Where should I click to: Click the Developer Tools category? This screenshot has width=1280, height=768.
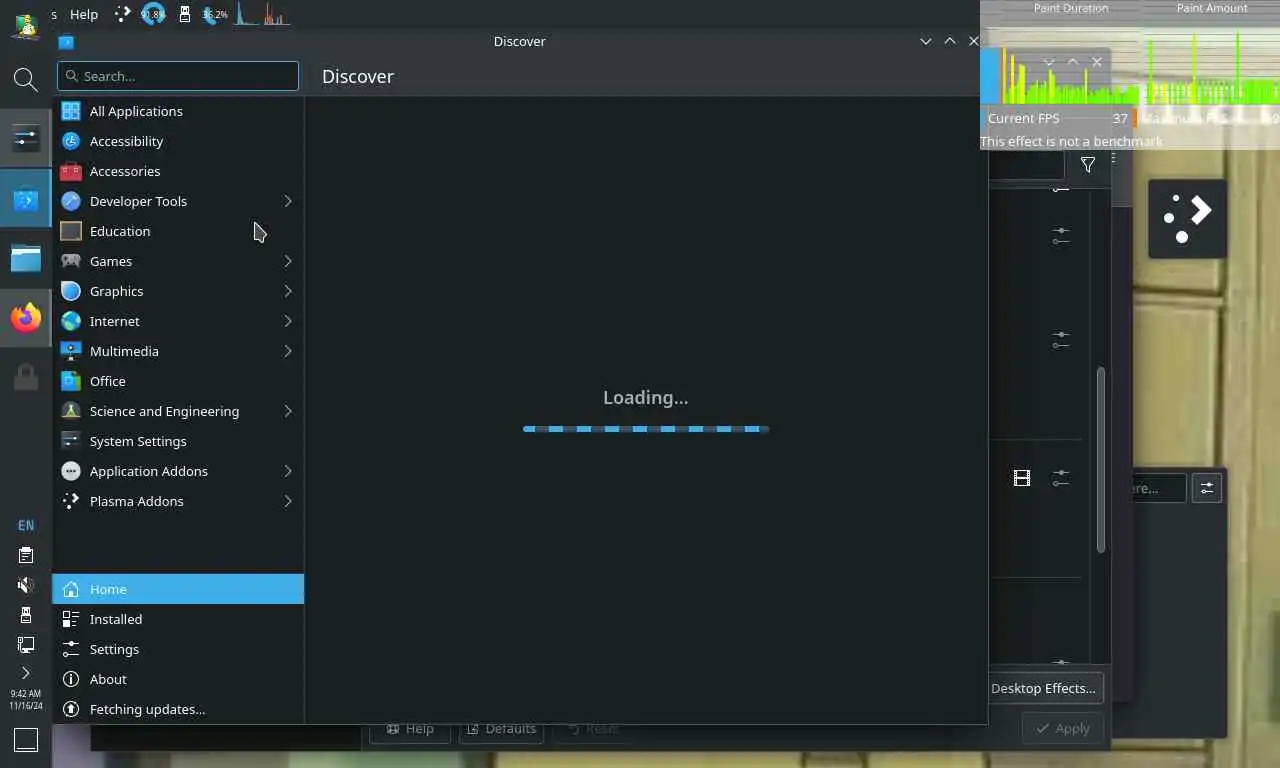coord(178,201)
